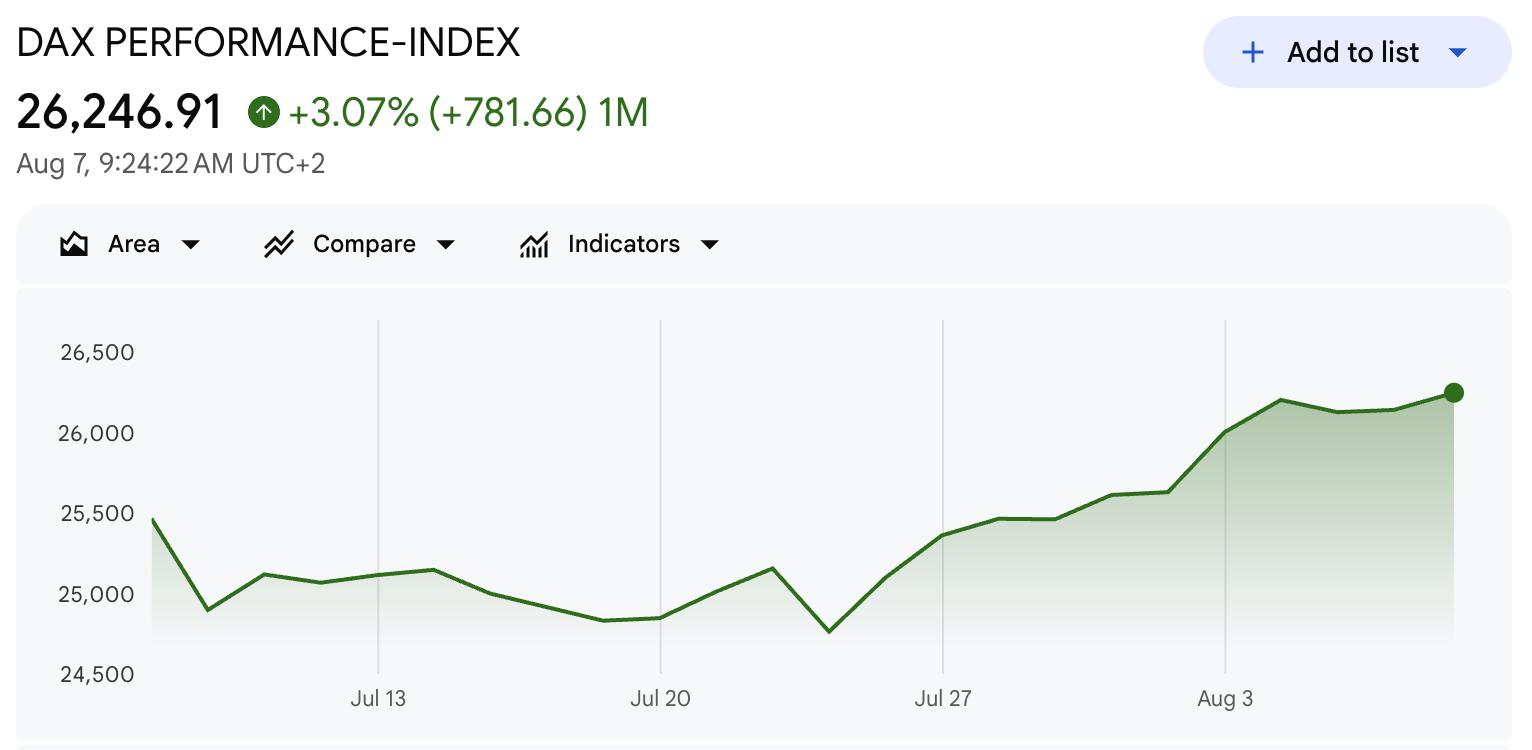Click the 25,000 axis value
1532x750 pixels.
(x=97, y=594)
